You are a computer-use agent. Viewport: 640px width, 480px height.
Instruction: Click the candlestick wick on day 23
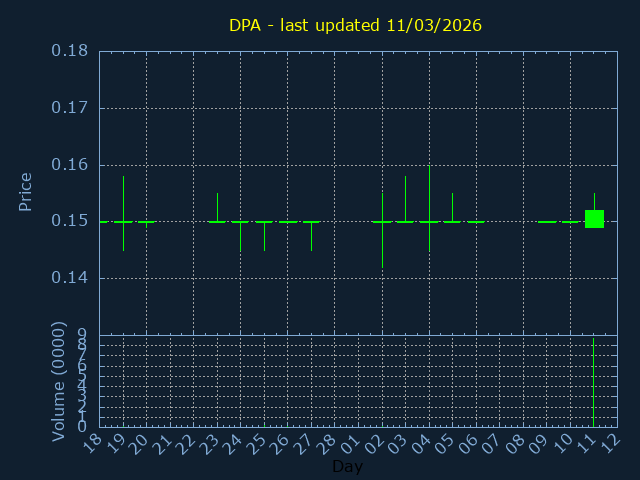point(217,205)
